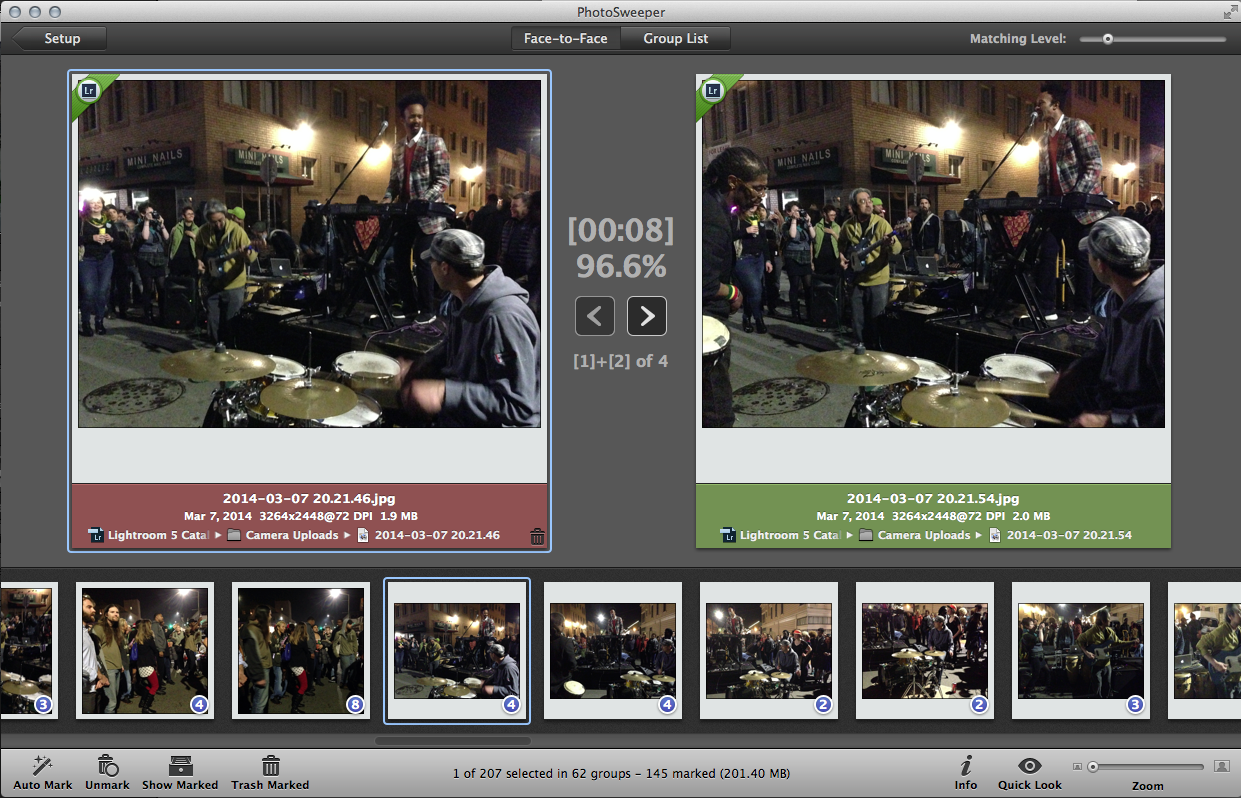Adjust the Matching Level slider
The image size is (1241, 798).
[x=1108, y=39]
